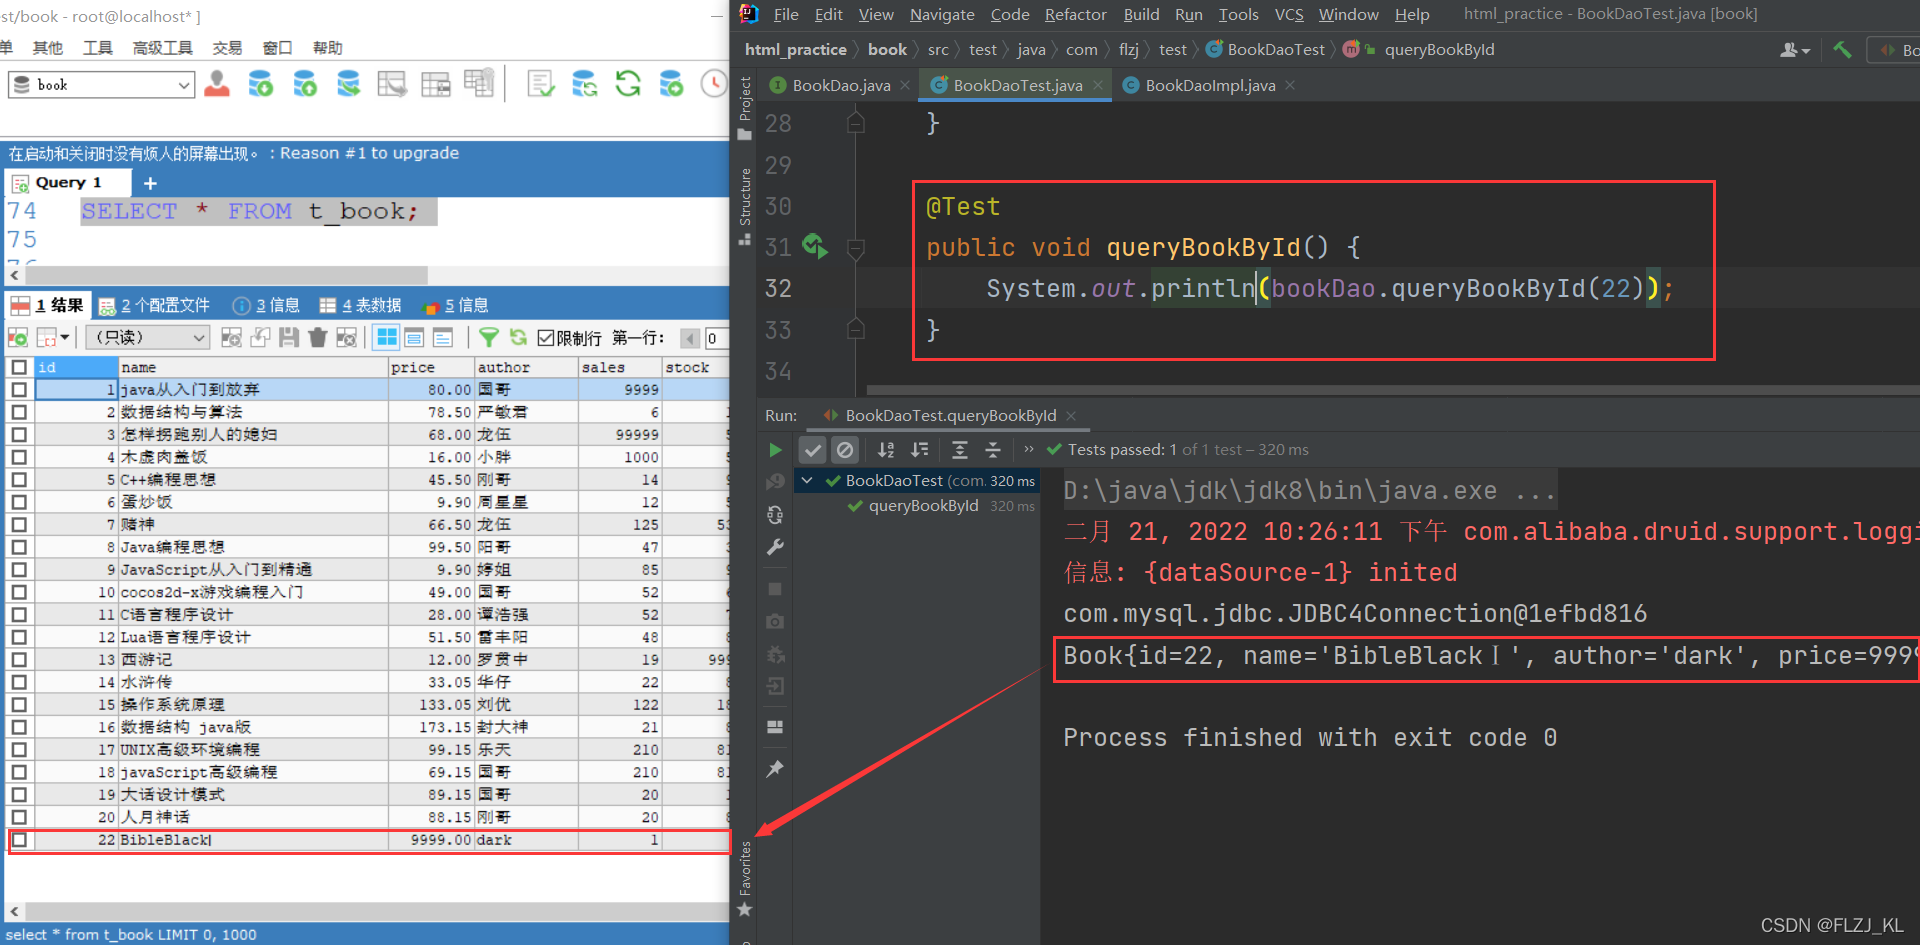The image size is (1920, 945).
Task: Click the run gutter icon beside queryBookById method
Action: [x=815, y=246]
